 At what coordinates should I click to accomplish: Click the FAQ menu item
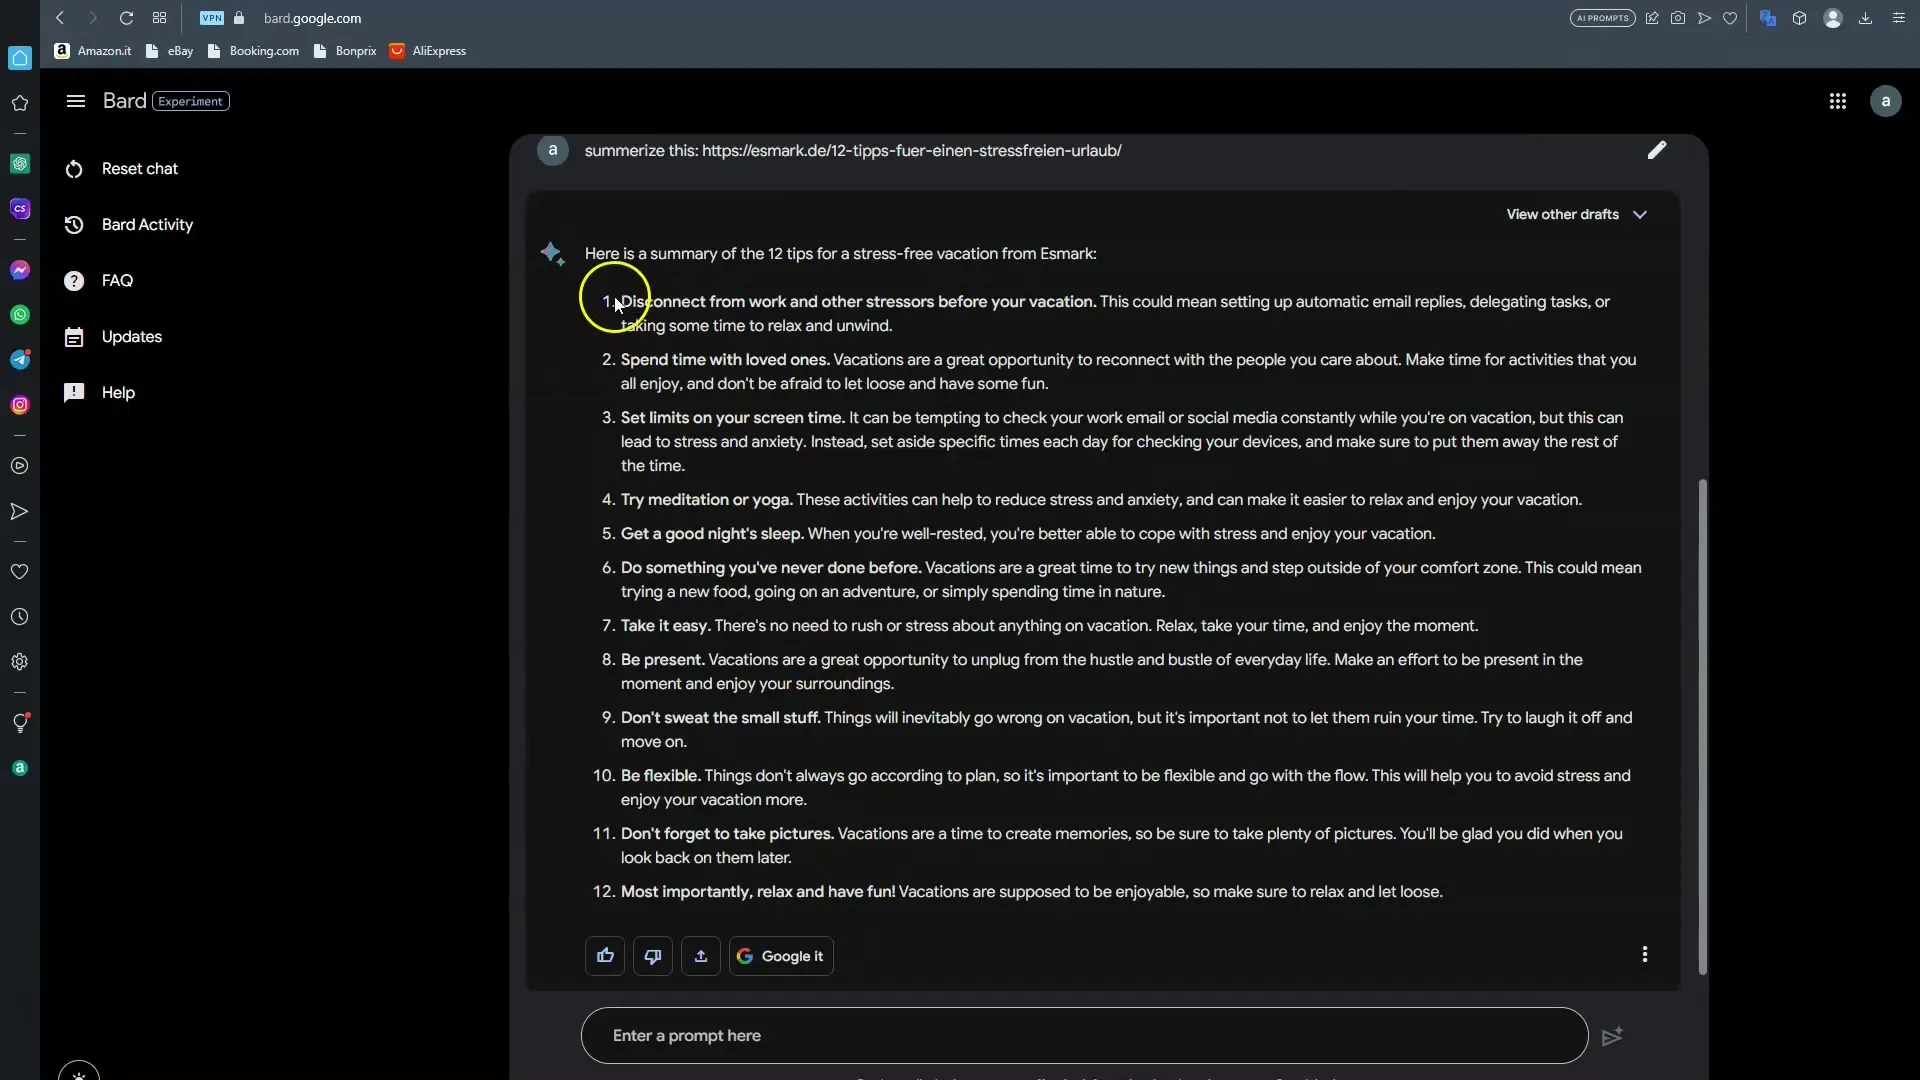click(x=116, y=280)
